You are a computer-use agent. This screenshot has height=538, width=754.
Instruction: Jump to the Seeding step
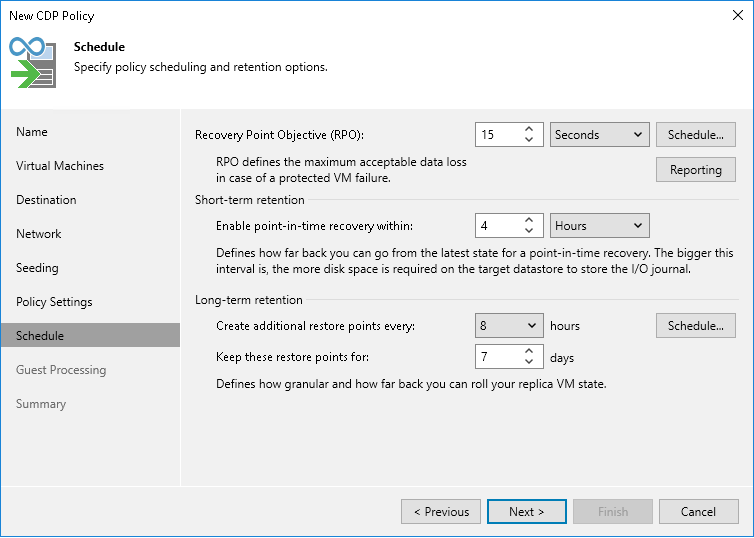[x=37, y=268]
